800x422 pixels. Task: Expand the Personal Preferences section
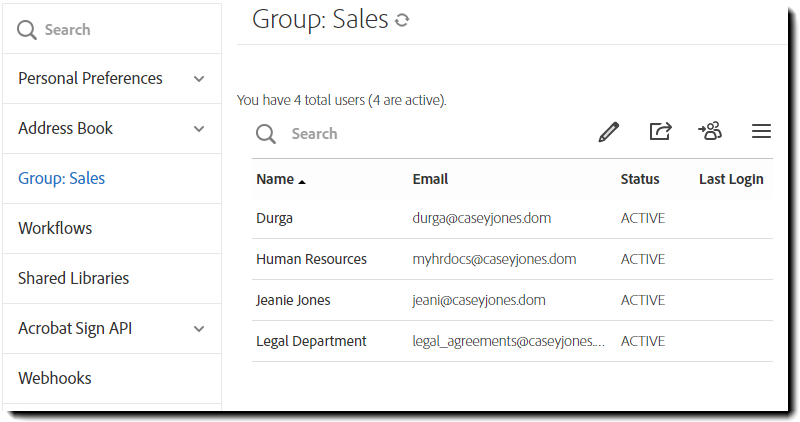(199, 79)
